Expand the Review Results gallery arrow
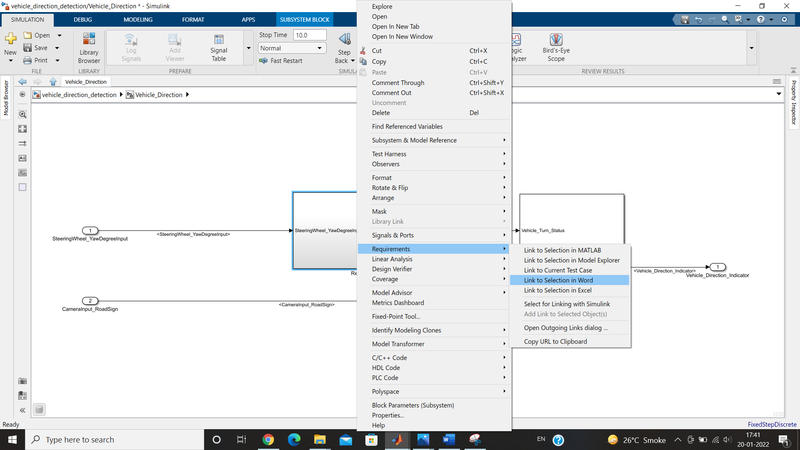The image size is (800, 450). click(x=752, y=48)
